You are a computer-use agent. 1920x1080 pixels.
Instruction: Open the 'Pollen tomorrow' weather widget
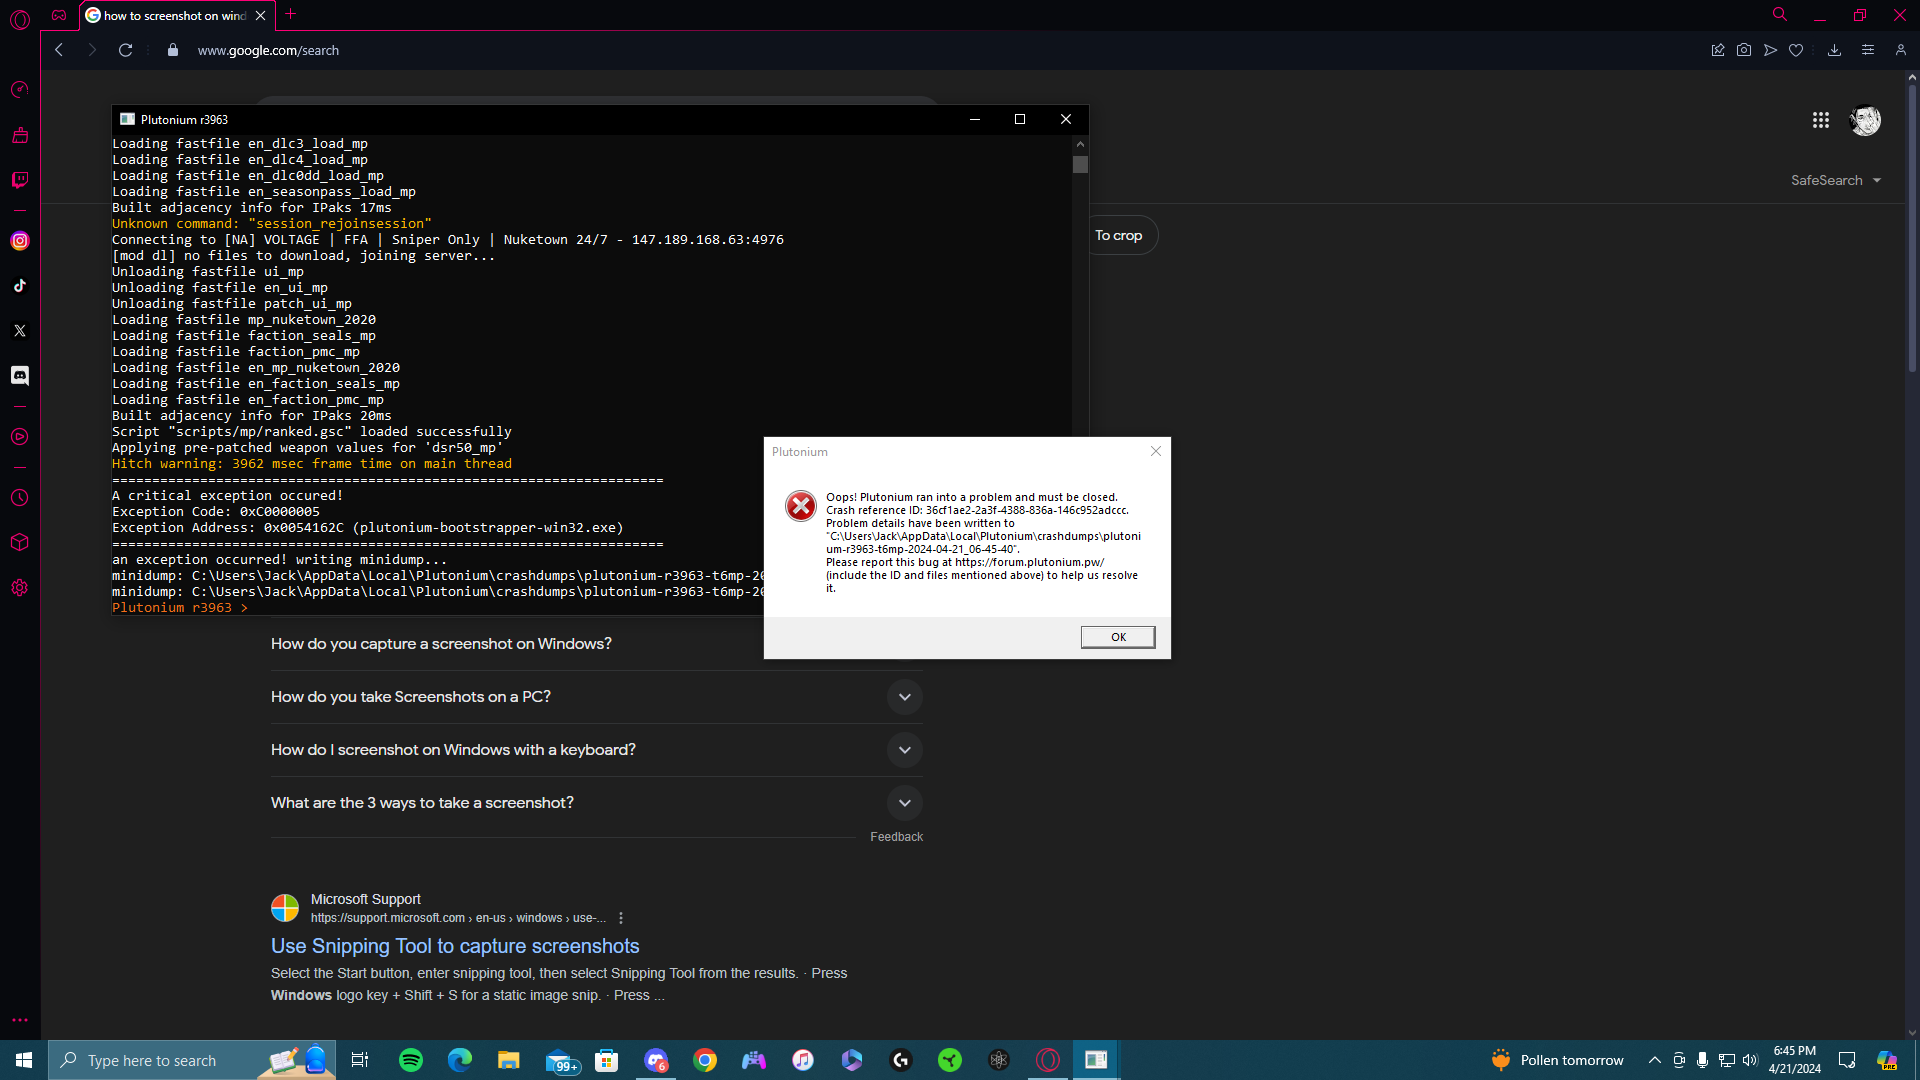coord(1557,1060)
